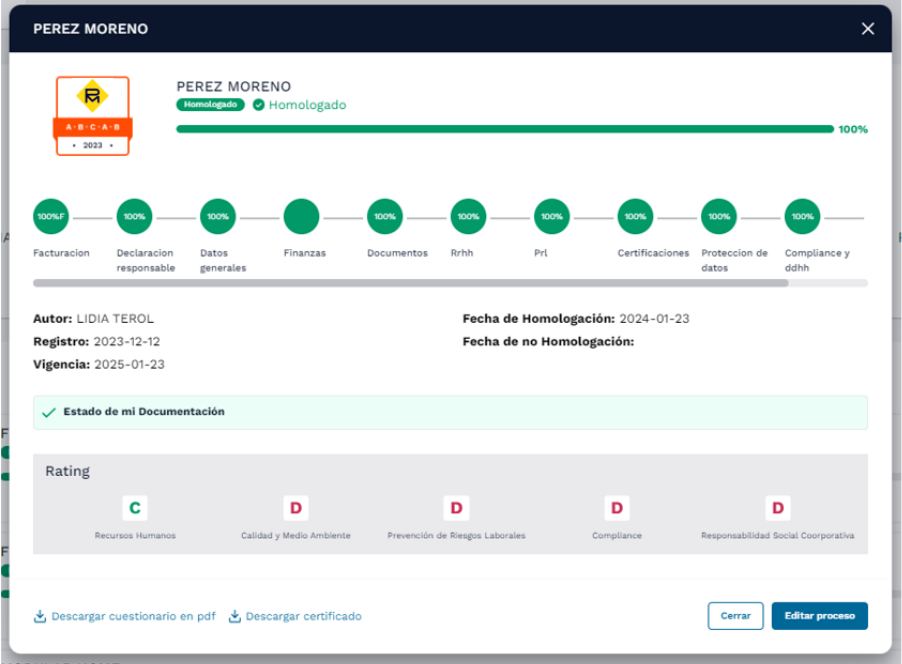Viewport: 902px width, 664px height.
Task: Click the ABCAB 2023 rating badge
Action: coord(92,116)
